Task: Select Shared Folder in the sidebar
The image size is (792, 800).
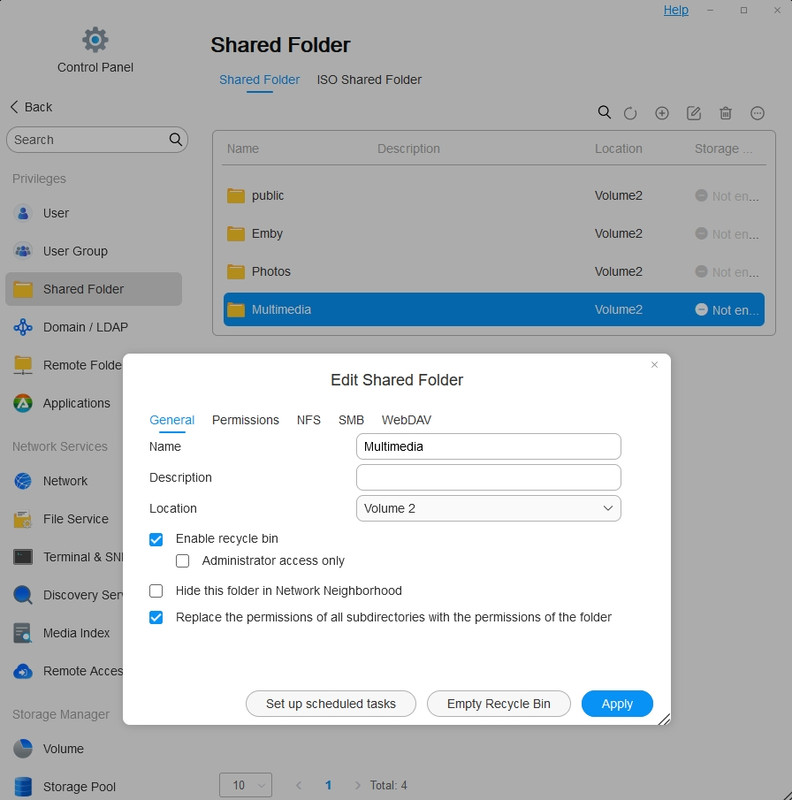Action: tap(93, 289)
